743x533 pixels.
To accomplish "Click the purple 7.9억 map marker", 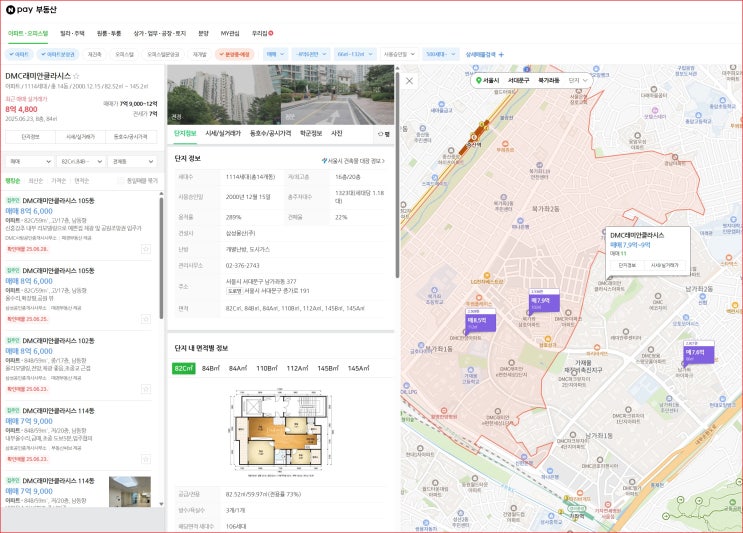I will 544,300.
